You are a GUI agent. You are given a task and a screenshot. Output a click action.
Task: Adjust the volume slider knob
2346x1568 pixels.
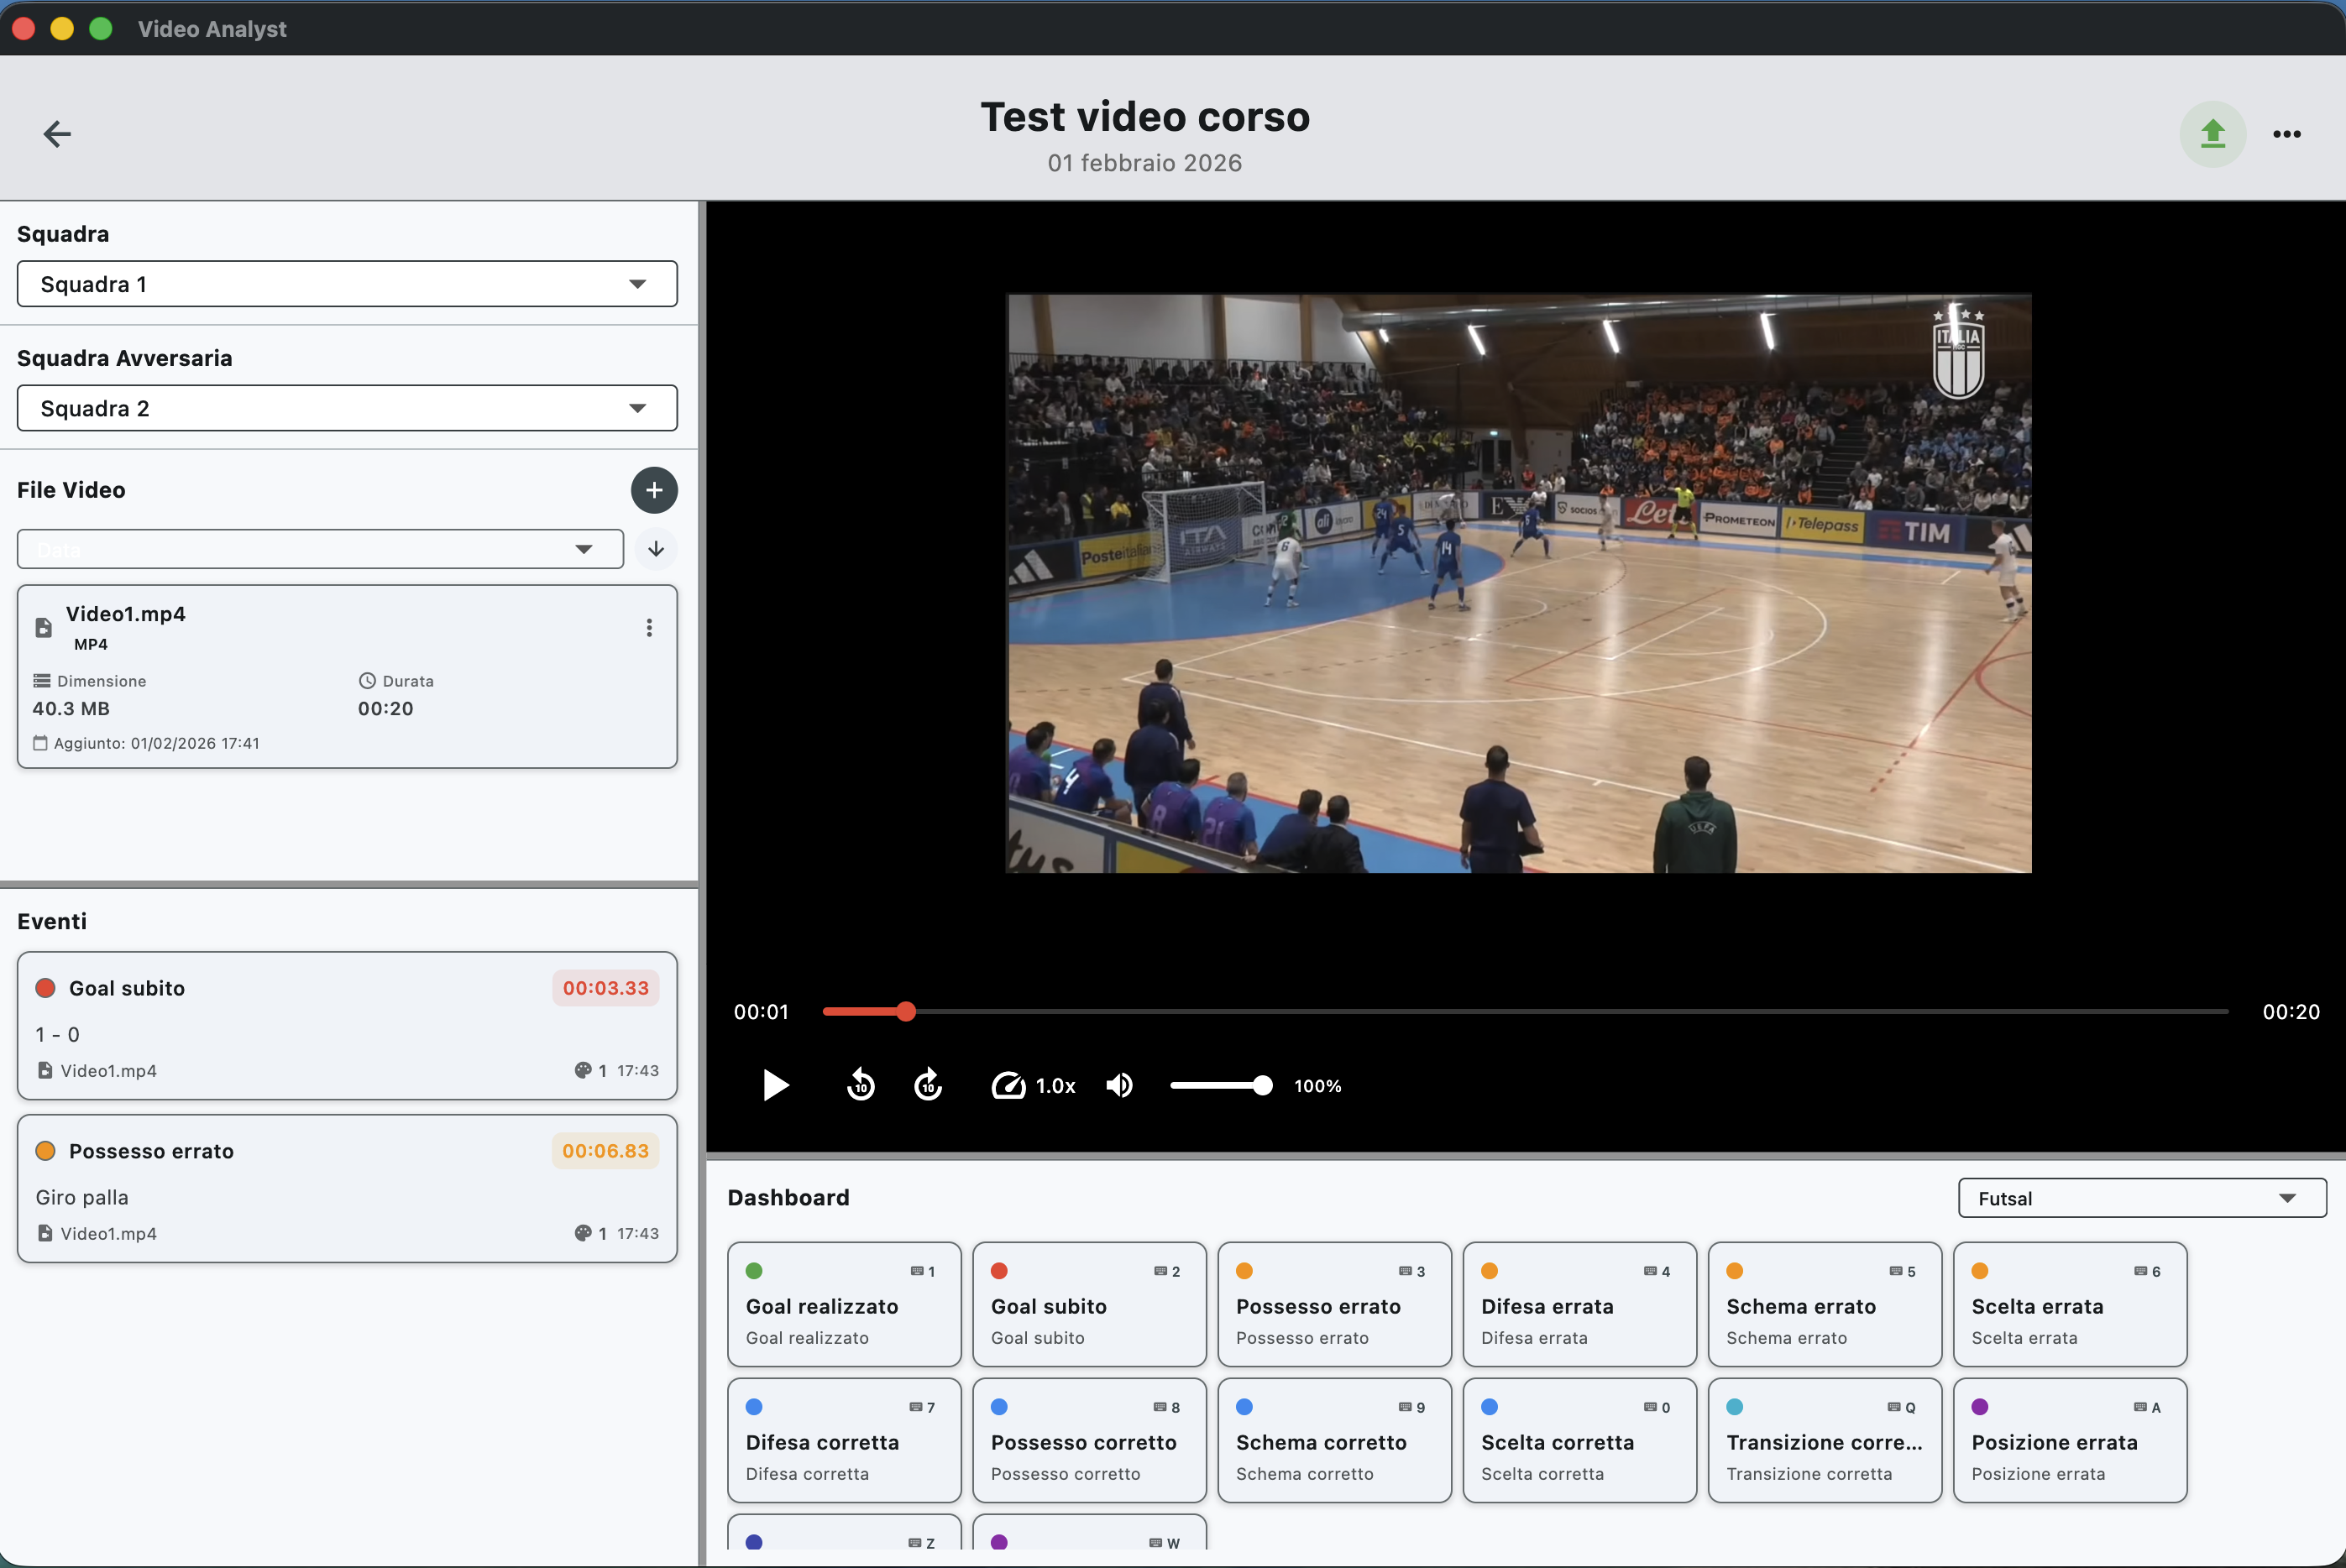click(1263, 1086)
